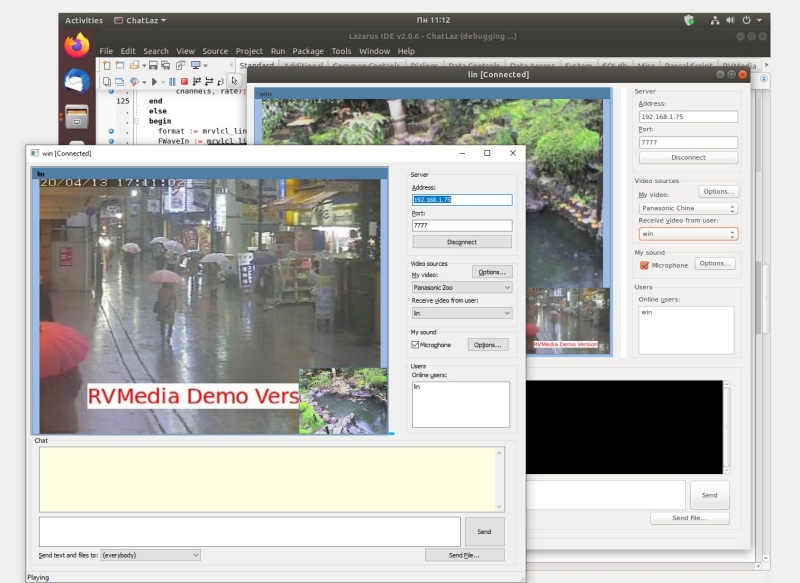Open the Panasonic China video dropdown

pyautogui.click(x=687, y=209)
